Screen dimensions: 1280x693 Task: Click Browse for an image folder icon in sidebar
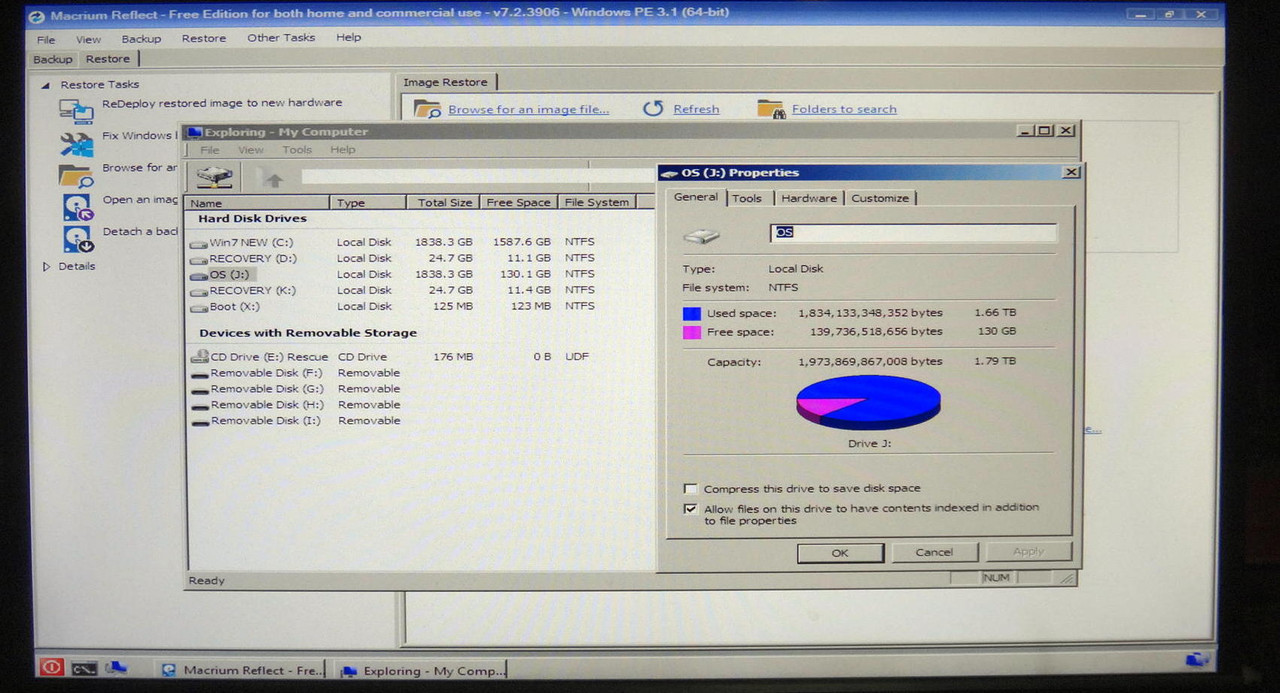(76, 175)
